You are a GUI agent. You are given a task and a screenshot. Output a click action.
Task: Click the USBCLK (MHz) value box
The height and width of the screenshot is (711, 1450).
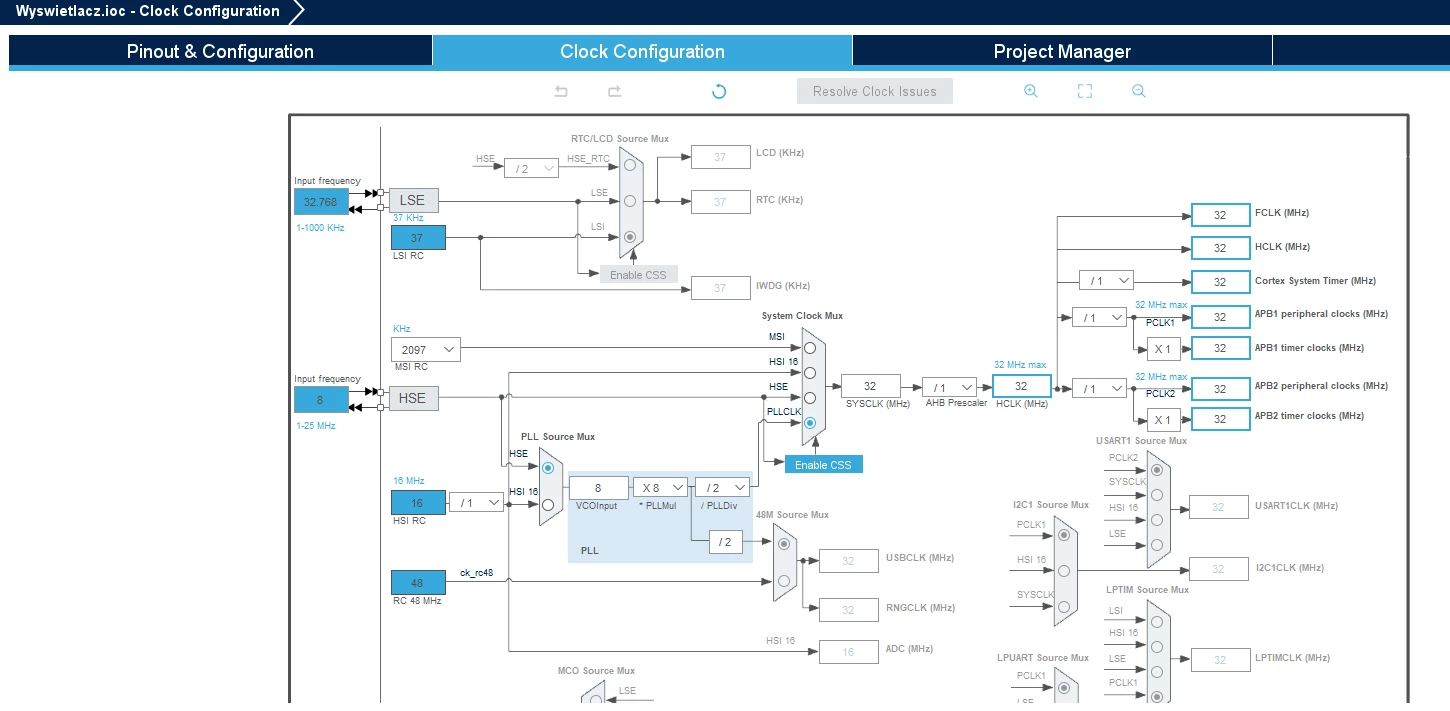(x=848, y=561)
